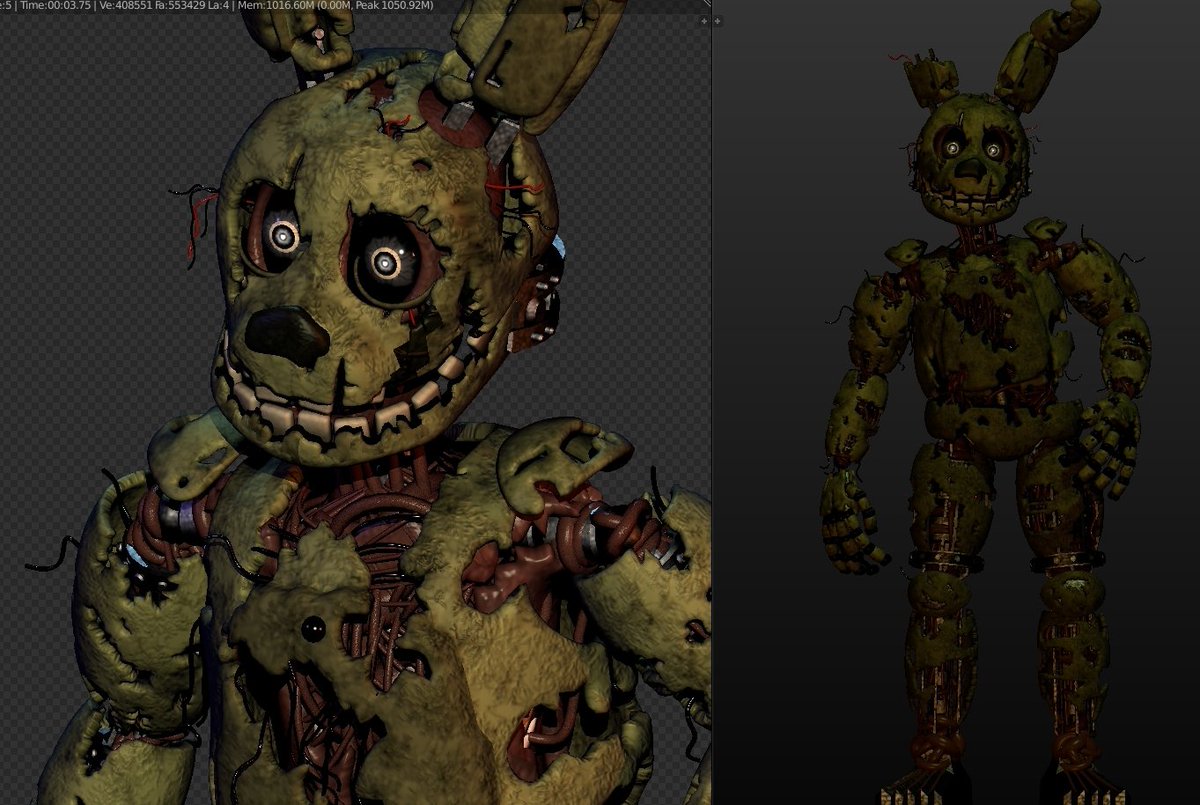Click the render time 'Time:00:03.75' readout
This screenshot has height=805, width=1200.
pos(55,6)
